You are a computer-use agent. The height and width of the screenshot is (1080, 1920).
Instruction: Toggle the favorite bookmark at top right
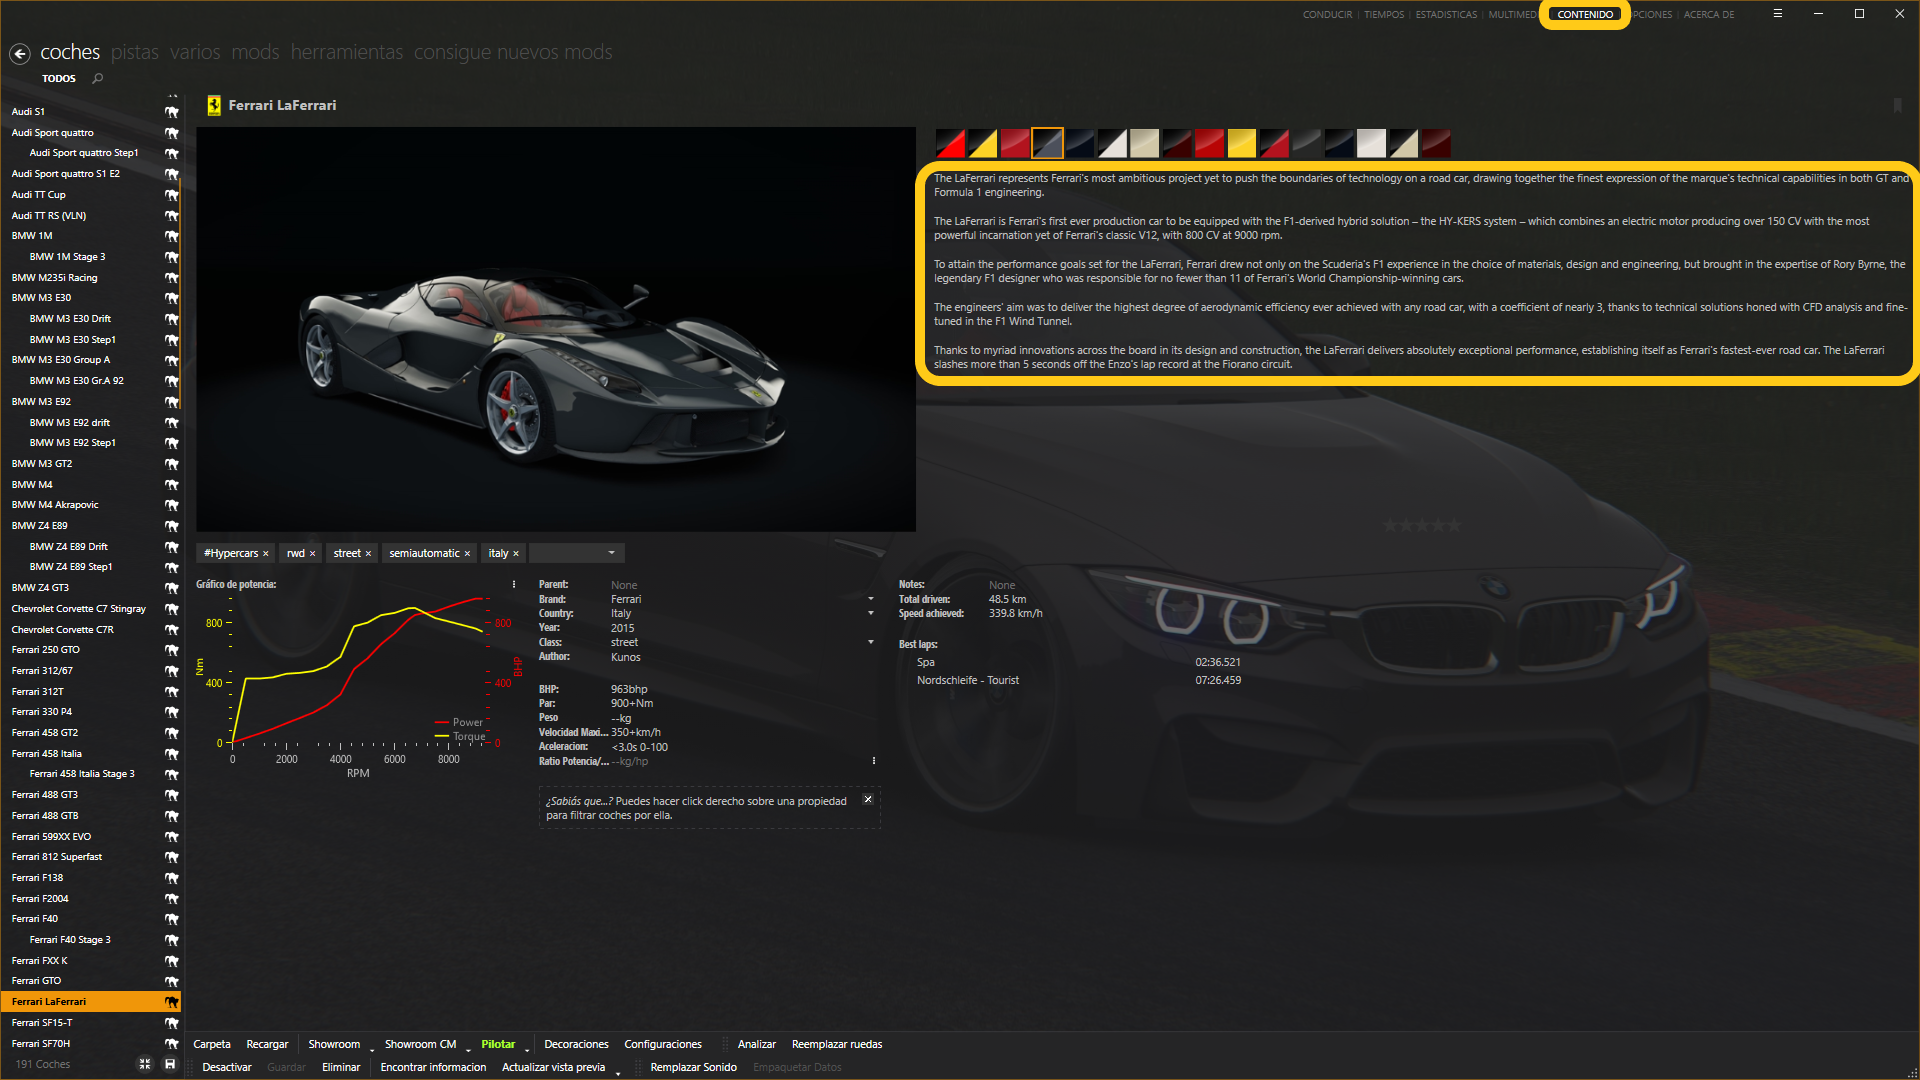[1897, 105]
